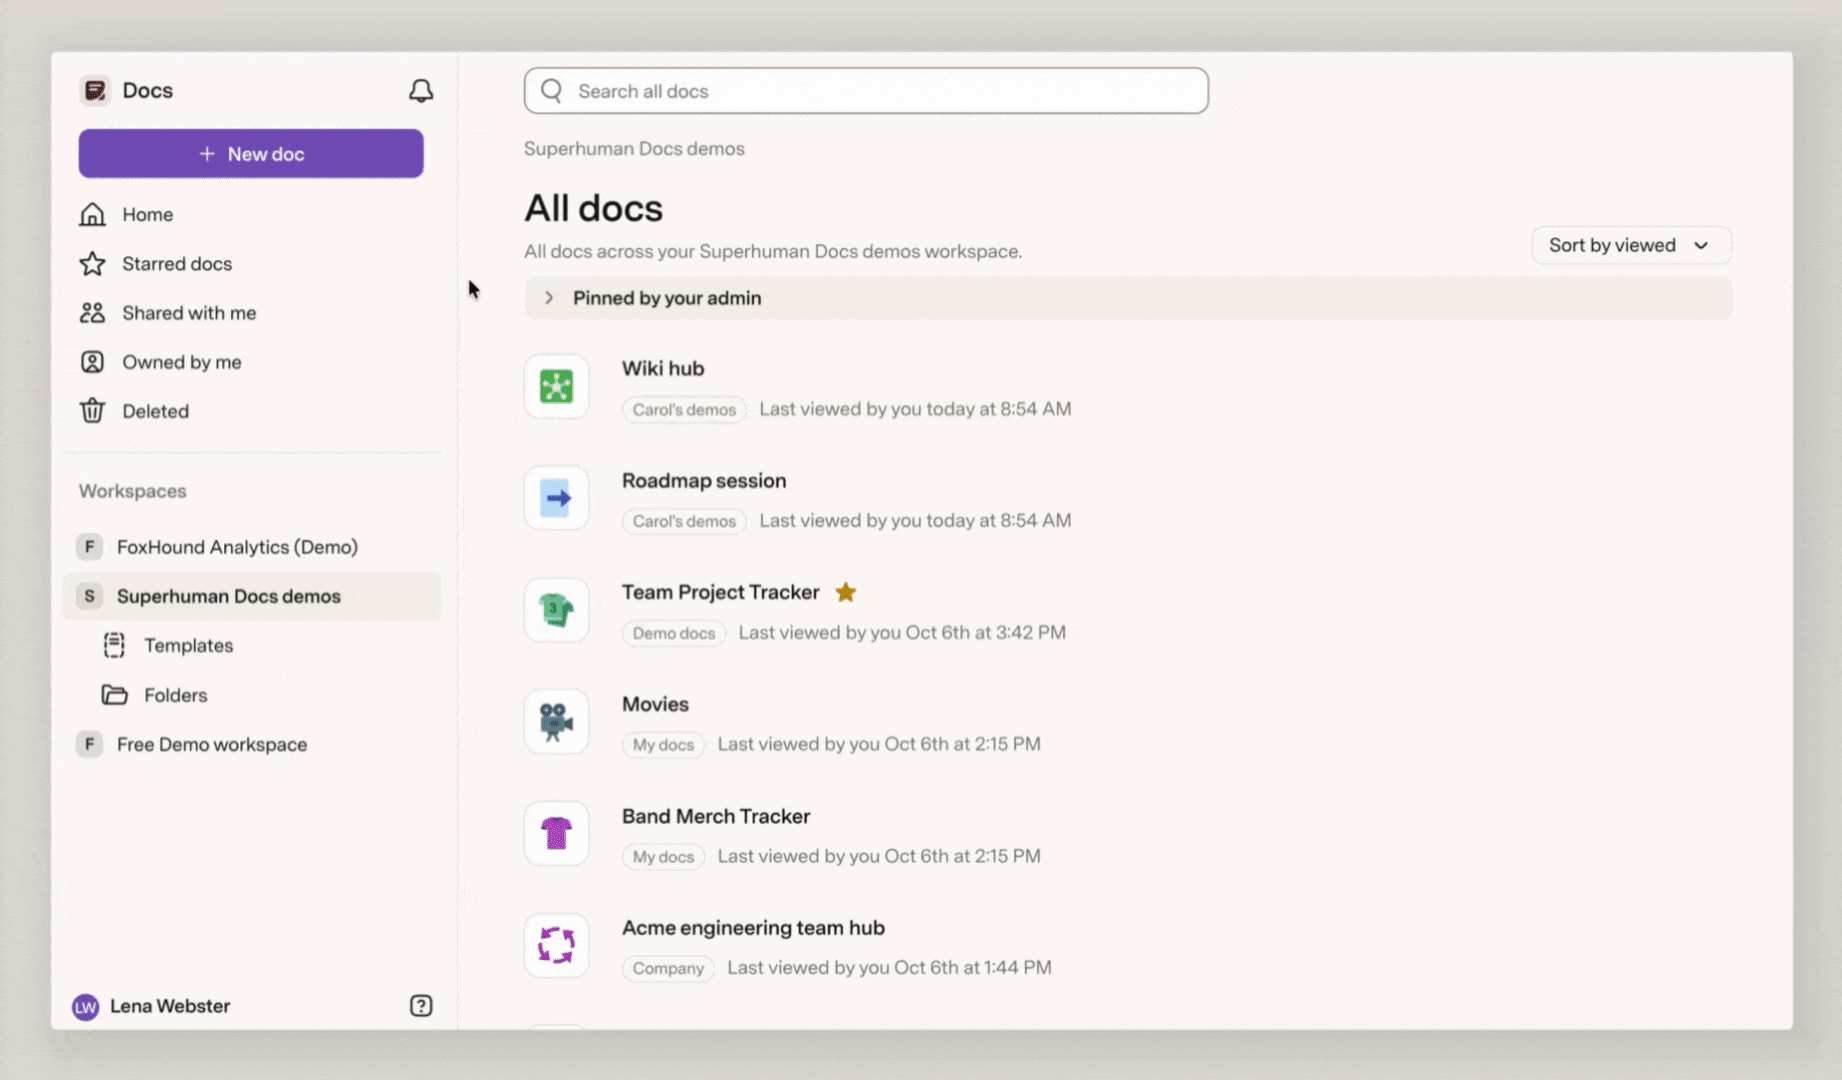Image resolution: width=1842 pixels, height=1080 pixels.
Task: Open Lena Webster account menu
Action: pos(152,1006)
